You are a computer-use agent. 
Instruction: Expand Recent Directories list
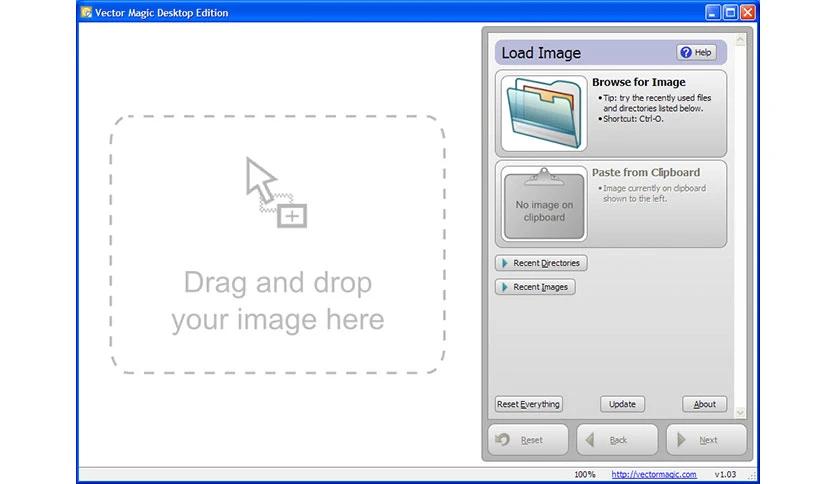541,263
